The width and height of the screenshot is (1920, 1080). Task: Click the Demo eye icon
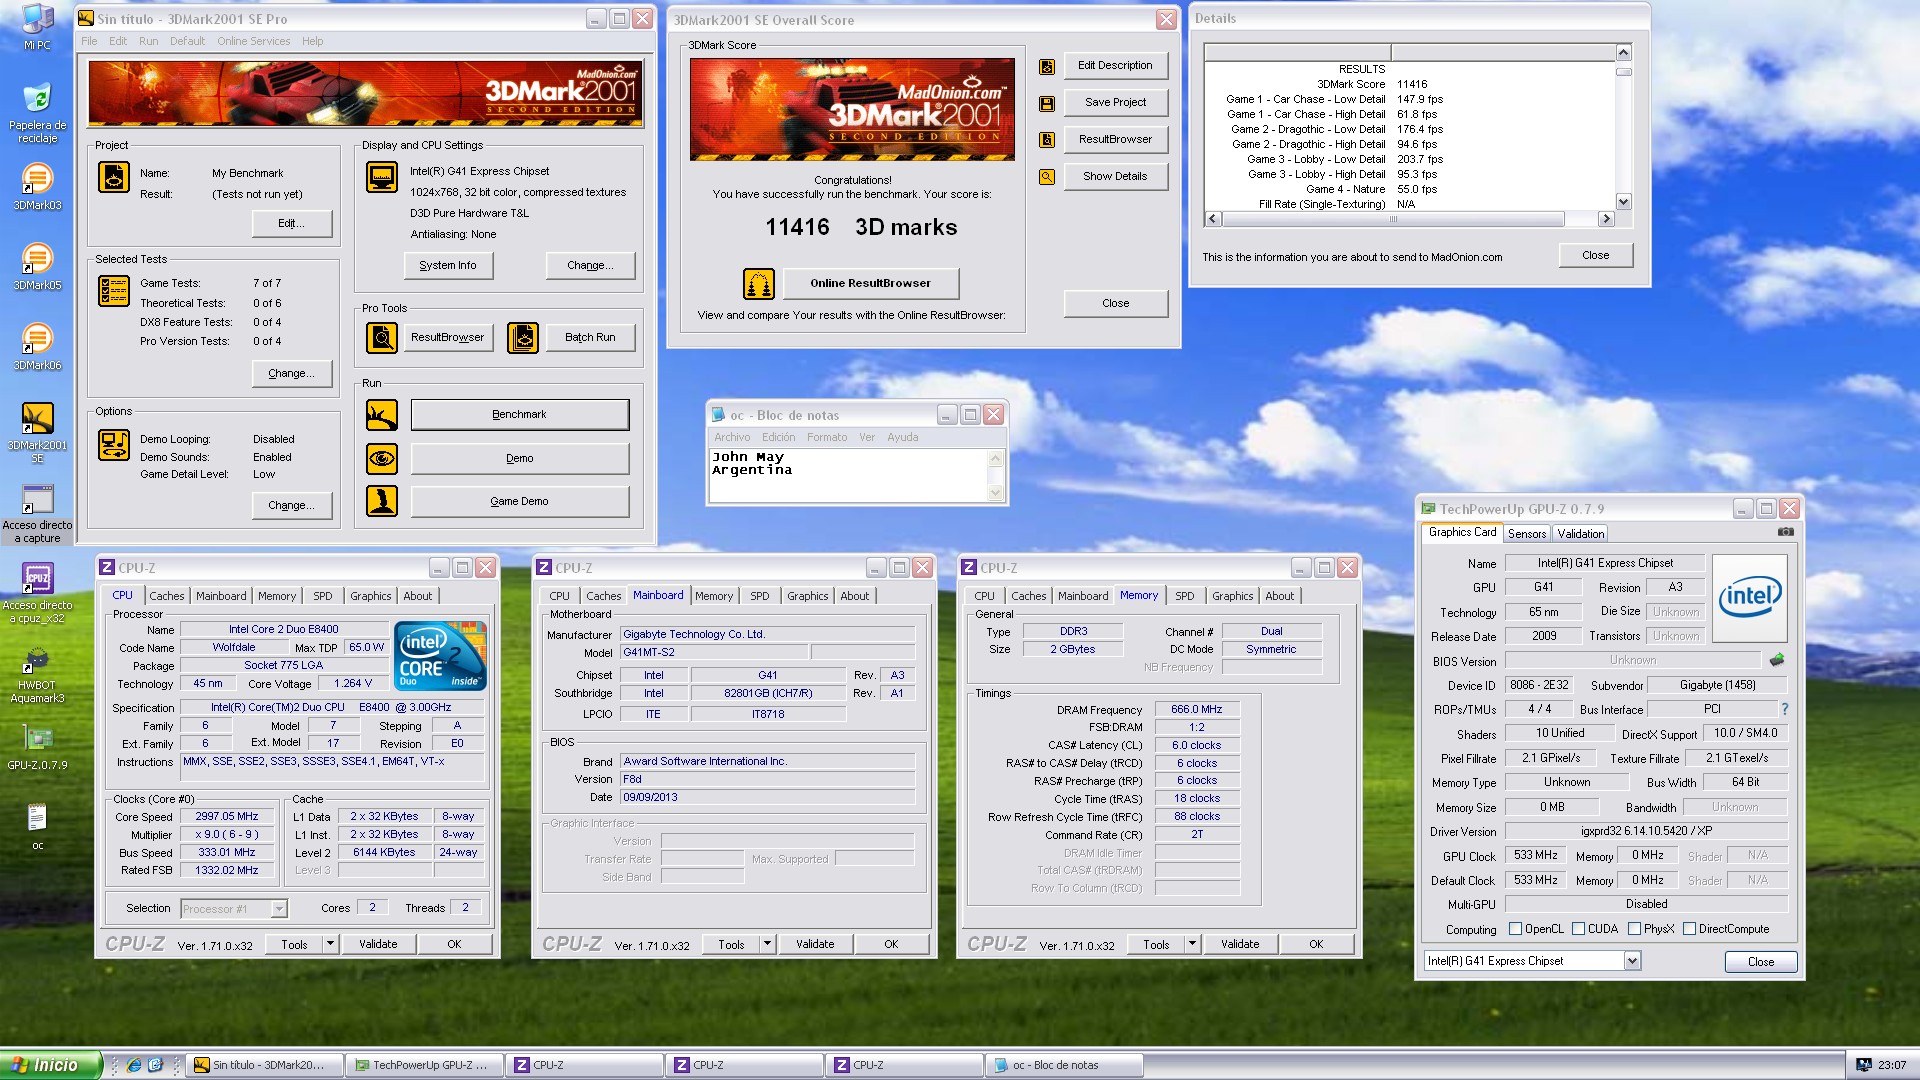point(382,459)
